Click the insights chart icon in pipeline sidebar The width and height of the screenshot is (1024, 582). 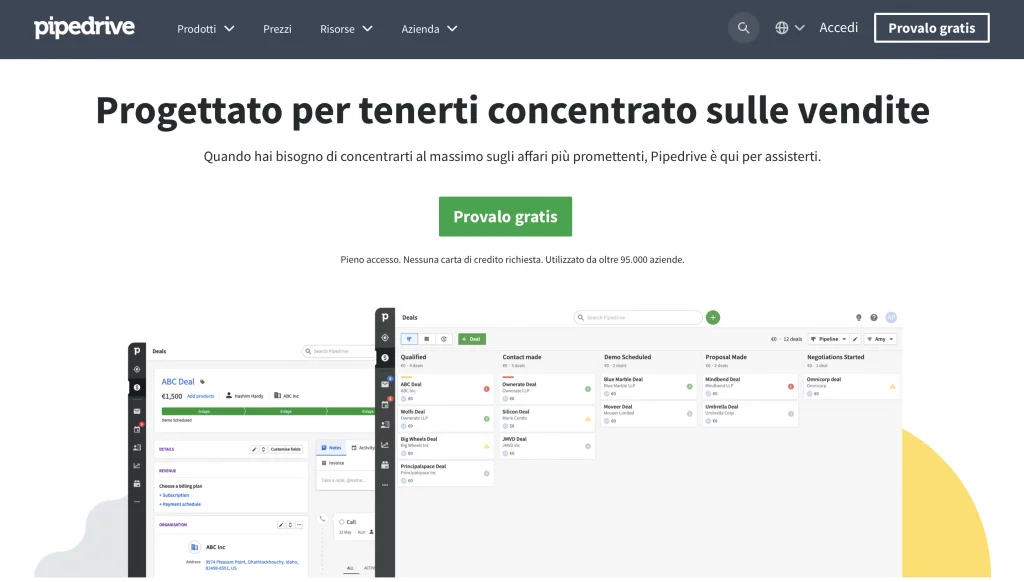point(385,444)
